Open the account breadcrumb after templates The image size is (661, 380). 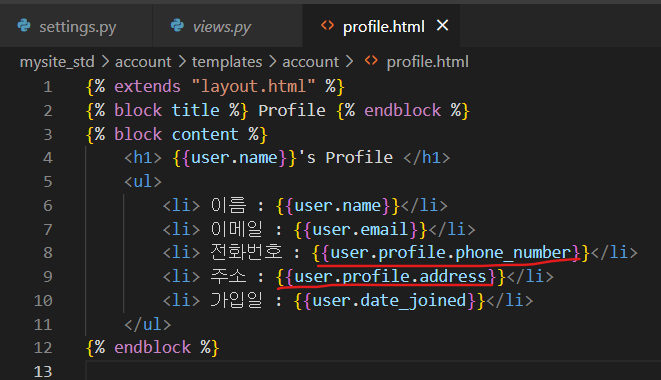pos(311,62)
